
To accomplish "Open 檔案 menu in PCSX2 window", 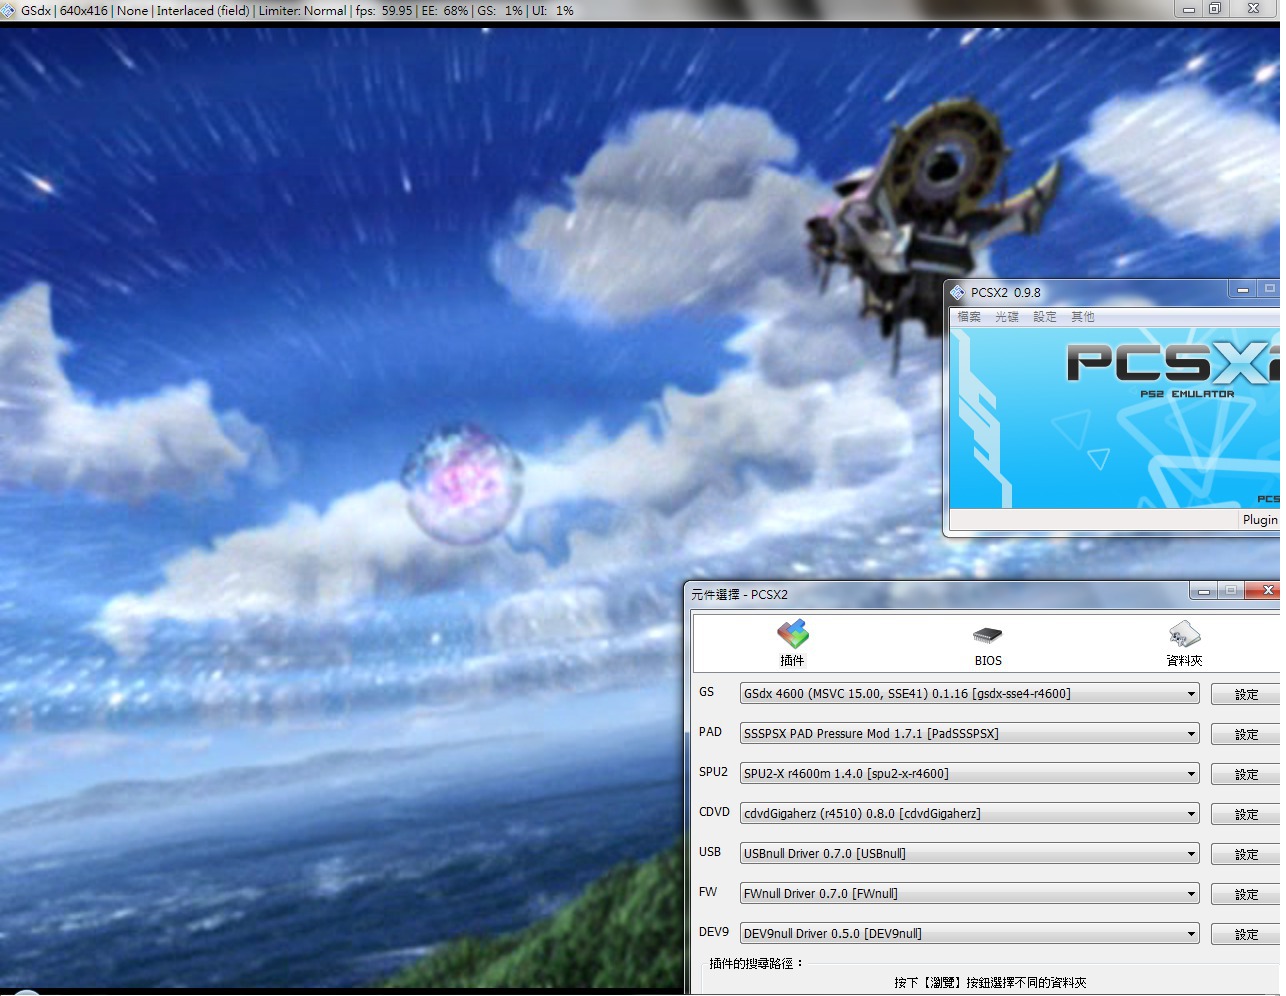I will 969,317.
